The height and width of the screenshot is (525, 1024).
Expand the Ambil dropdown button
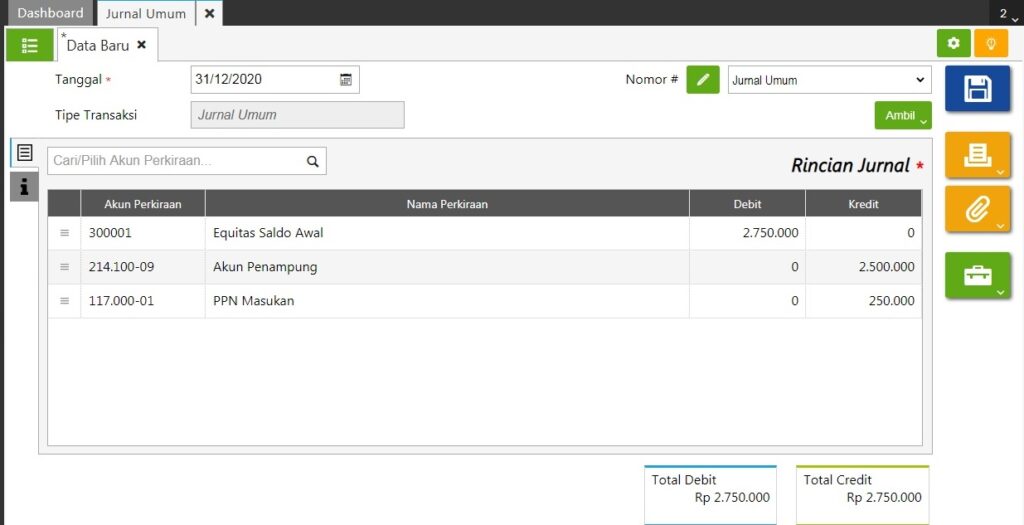(x=903, y=116)
